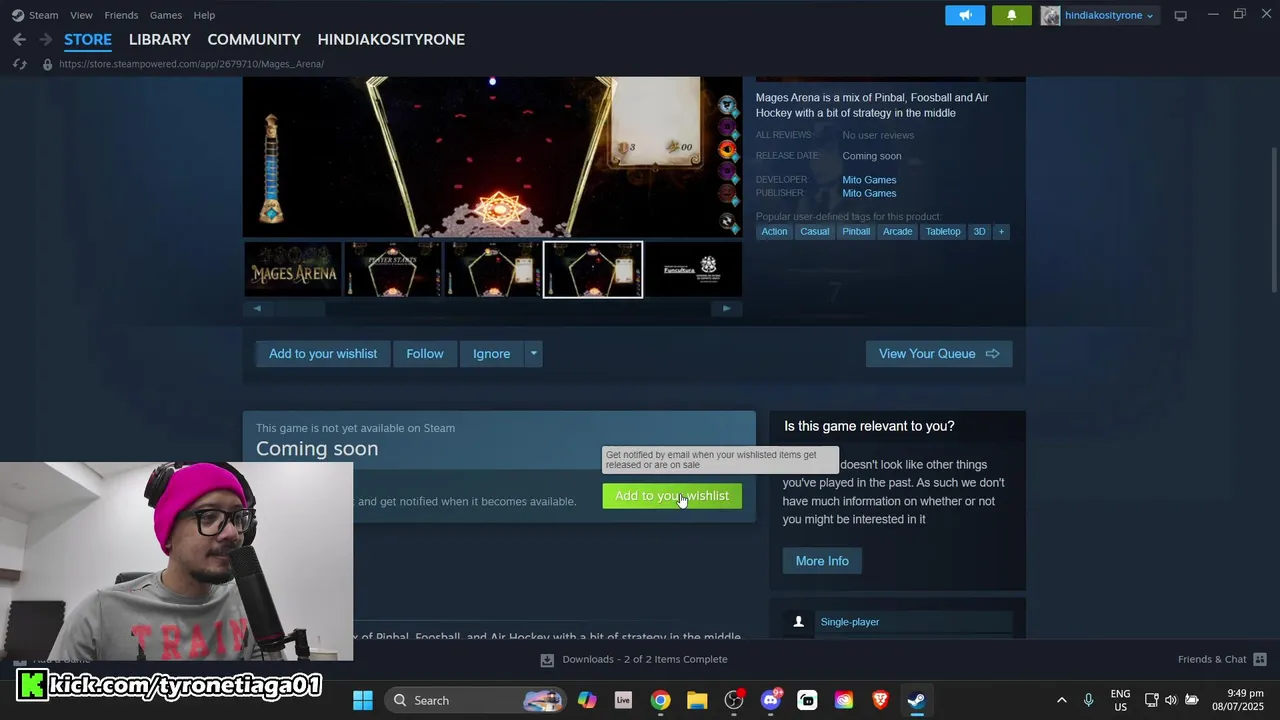Viewport: 1280px width, 720px height.
Task: Click the store URL address field
Action: click(x=191, y=64)
